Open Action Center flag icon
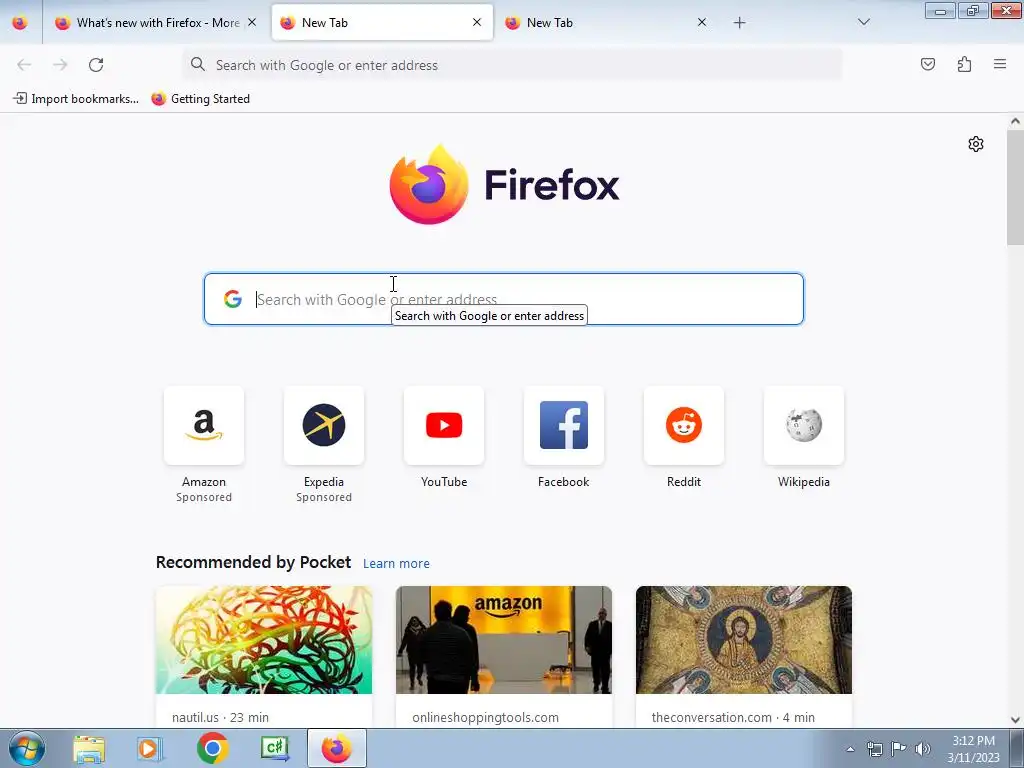 pyautogui.click(x=899, y=749)
